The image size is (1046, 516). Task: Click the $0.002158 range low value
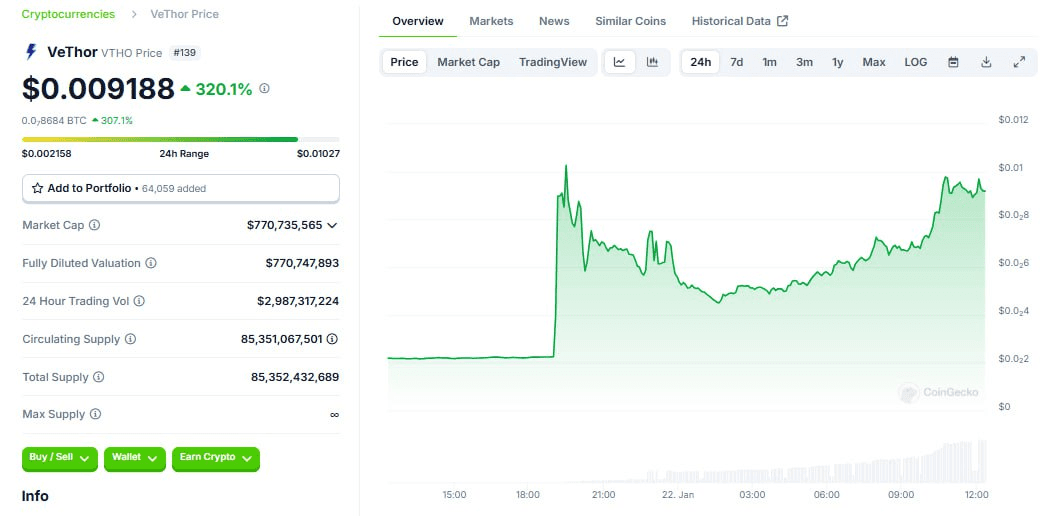[47, 154]
